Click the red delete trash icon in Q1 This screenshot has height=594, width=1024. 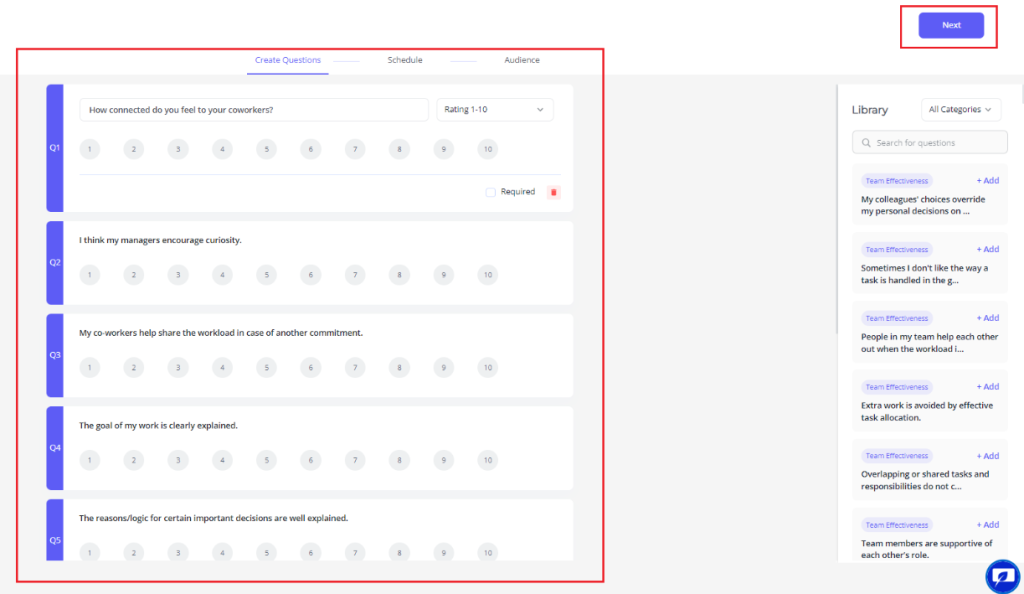[x=554, y=192]
